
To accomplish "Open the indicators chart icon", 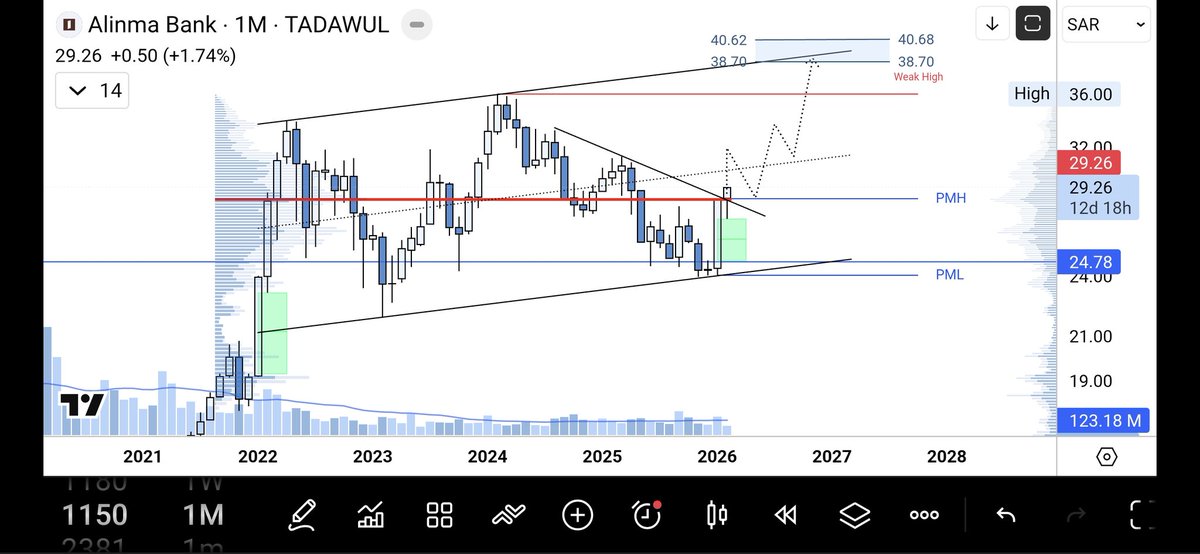I will pos(371,515).
